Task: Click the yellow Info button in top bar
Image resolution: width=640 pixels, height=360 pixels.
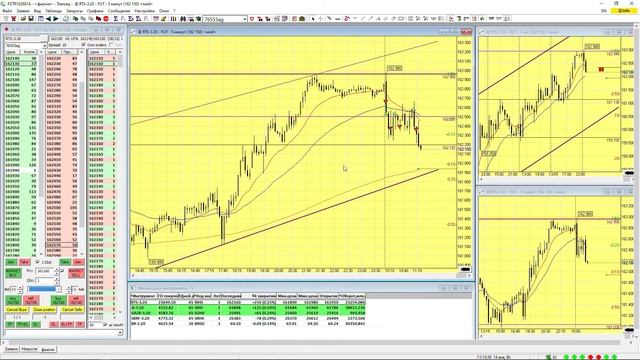Action: [624, 11]
